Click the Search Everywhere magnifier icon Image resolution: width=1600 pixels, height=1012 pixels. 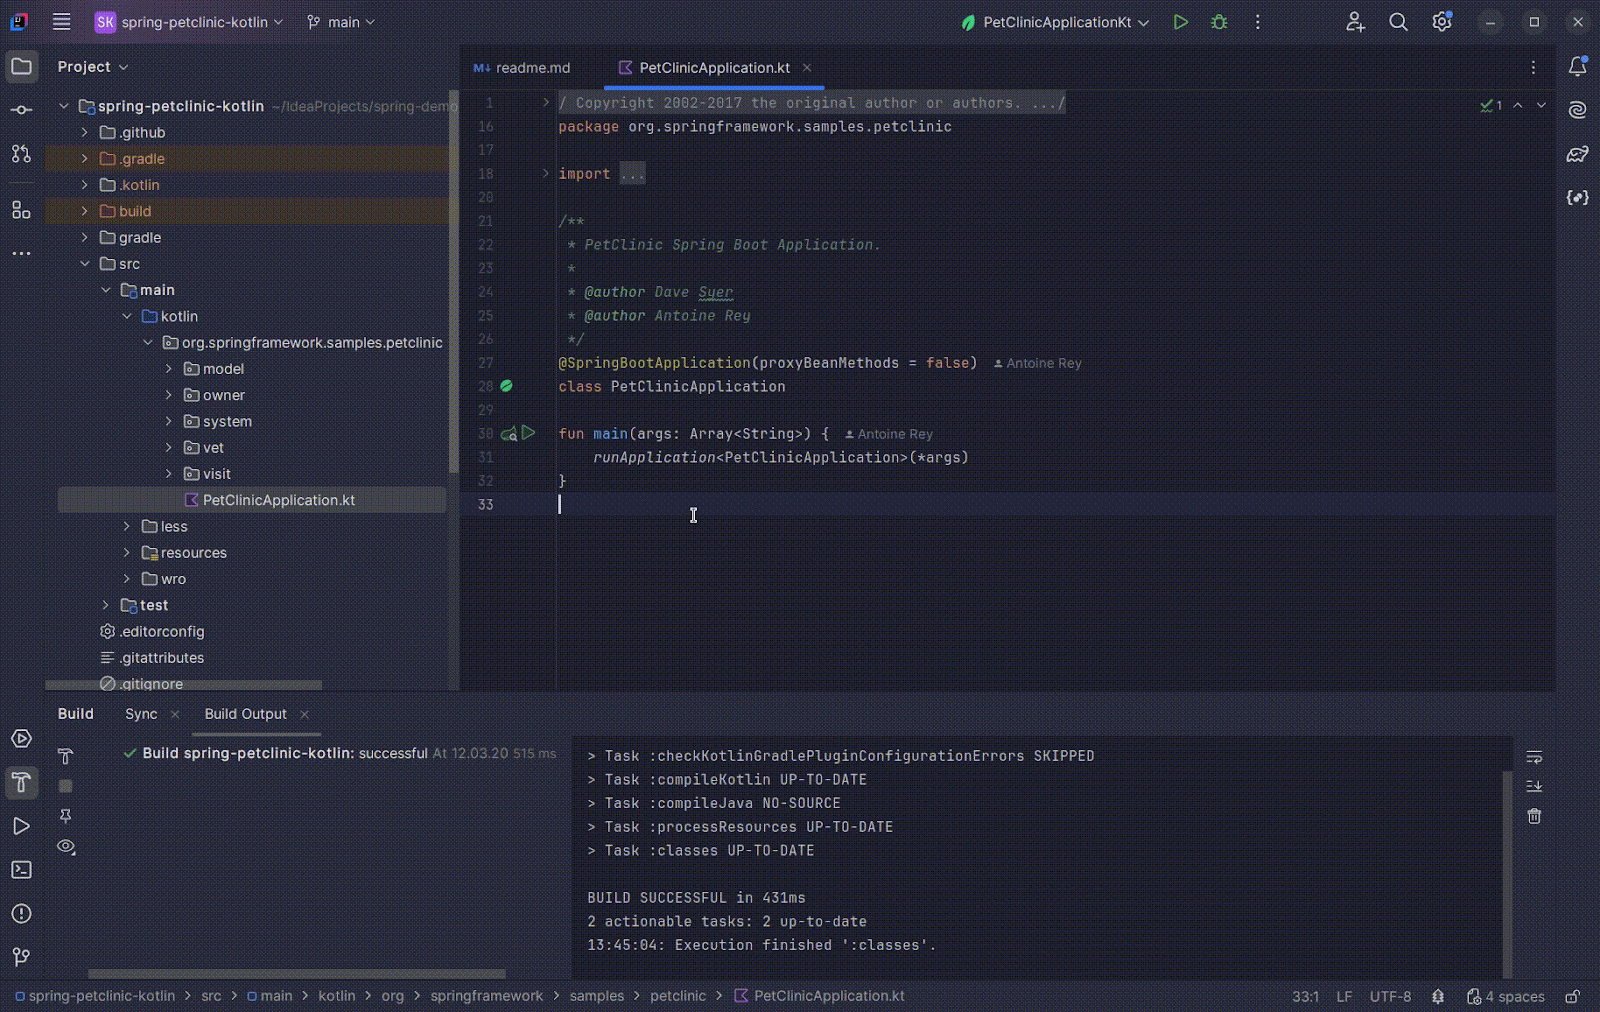(1398, 22)
